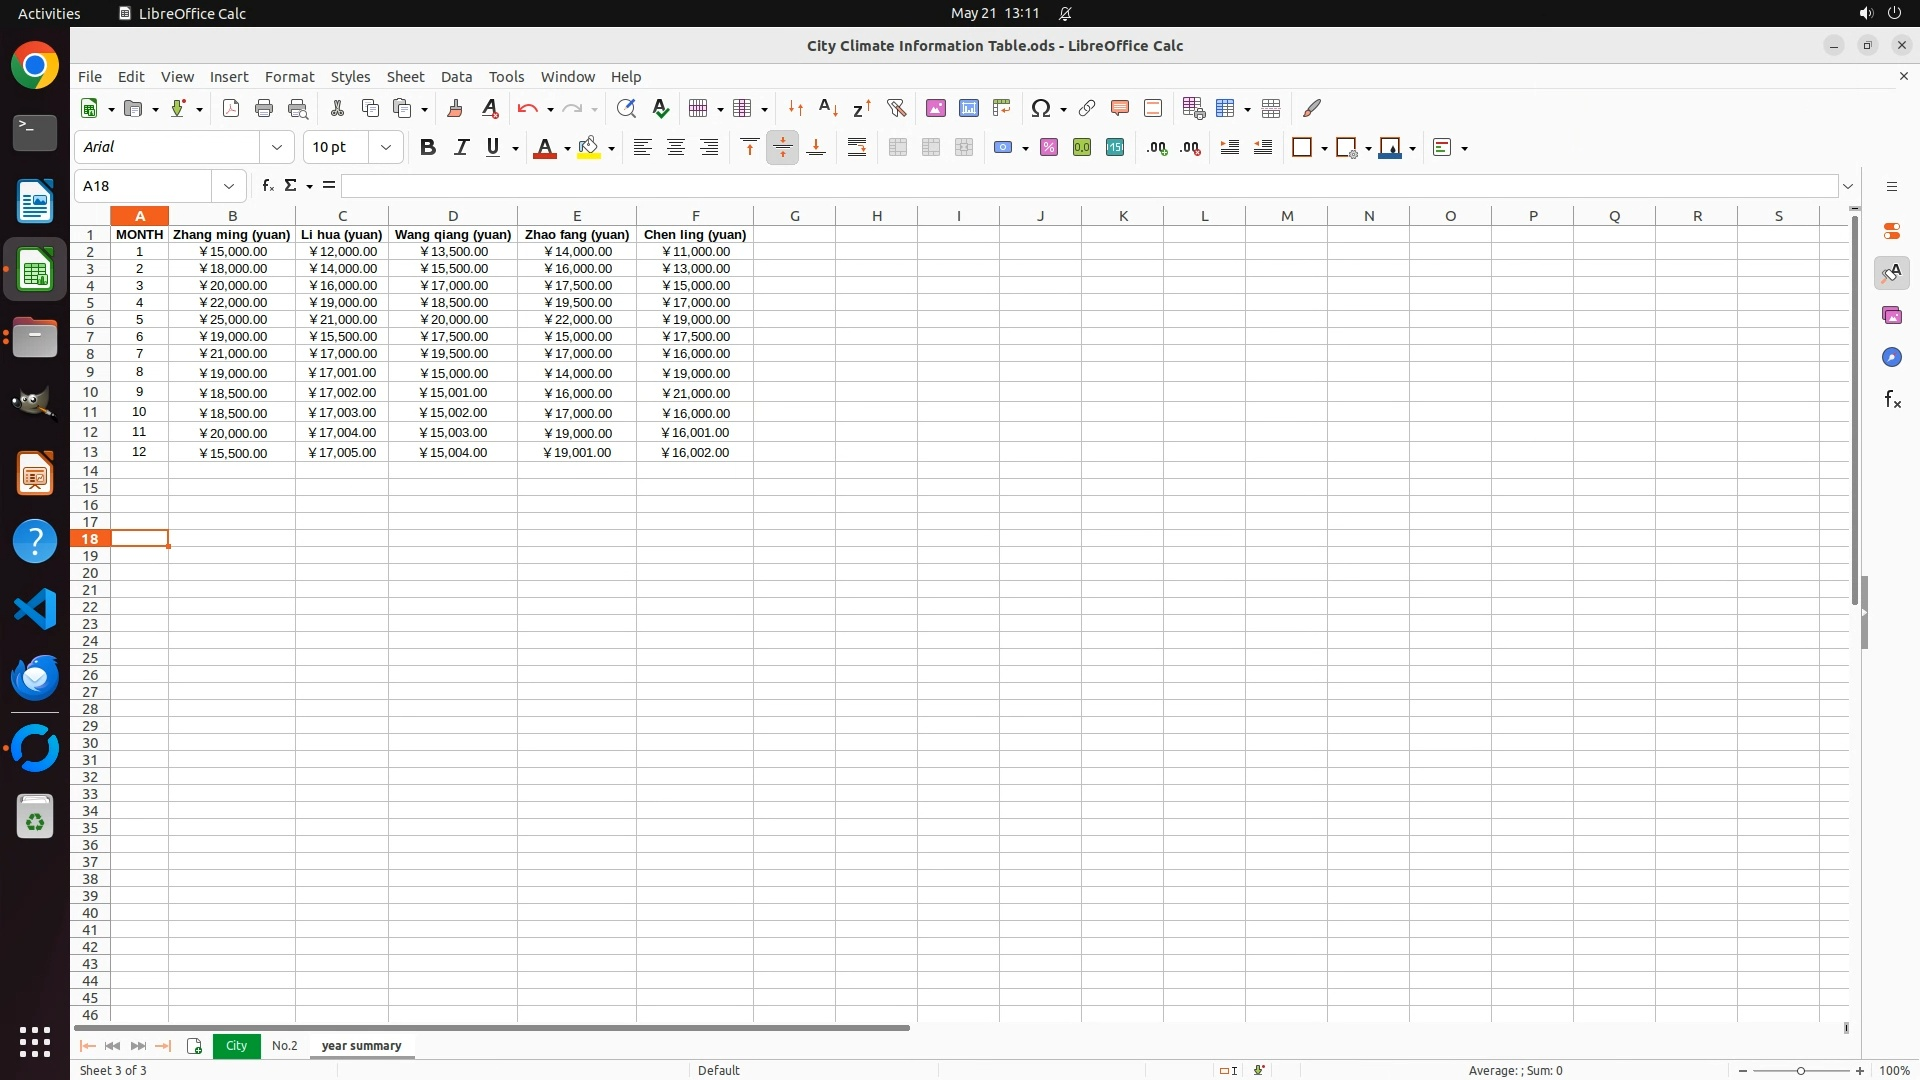Image resolution: width=1920 pixels, height=1080 pixels.
Task: Open the Navigator from the sidebar
Action: pyautogui.click(x=1891, y=357)
